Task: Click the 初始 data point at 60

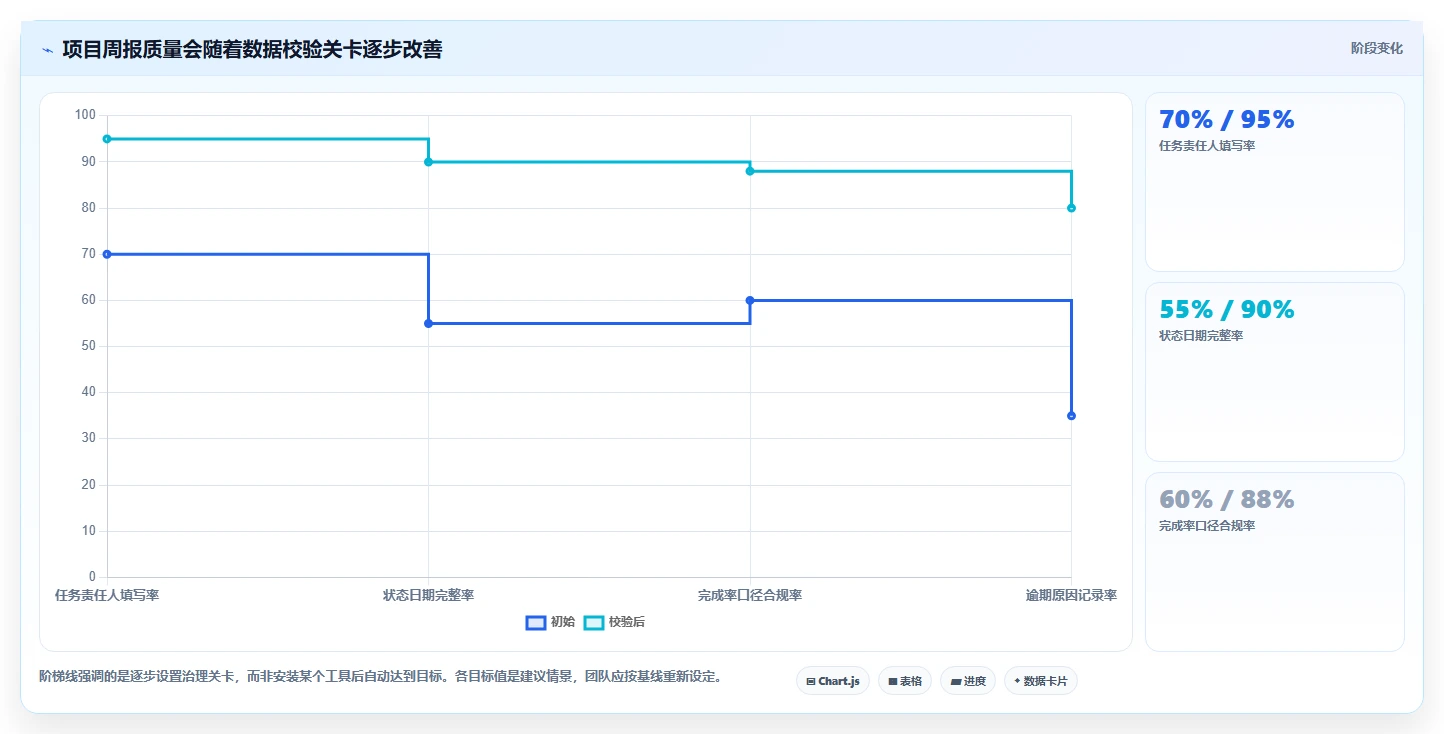Action: 750,300
